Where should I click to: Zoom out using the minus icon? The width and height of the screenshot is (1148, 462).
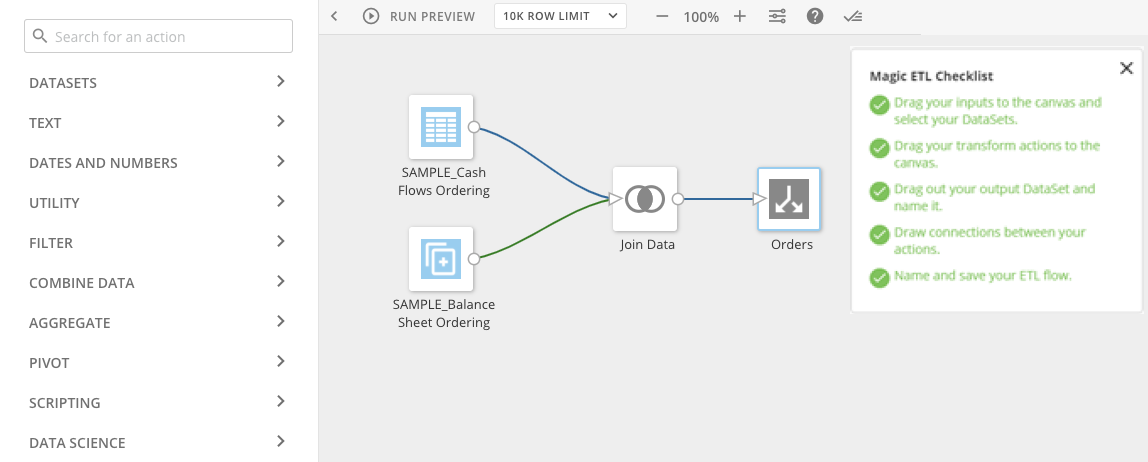coord(662,16)
